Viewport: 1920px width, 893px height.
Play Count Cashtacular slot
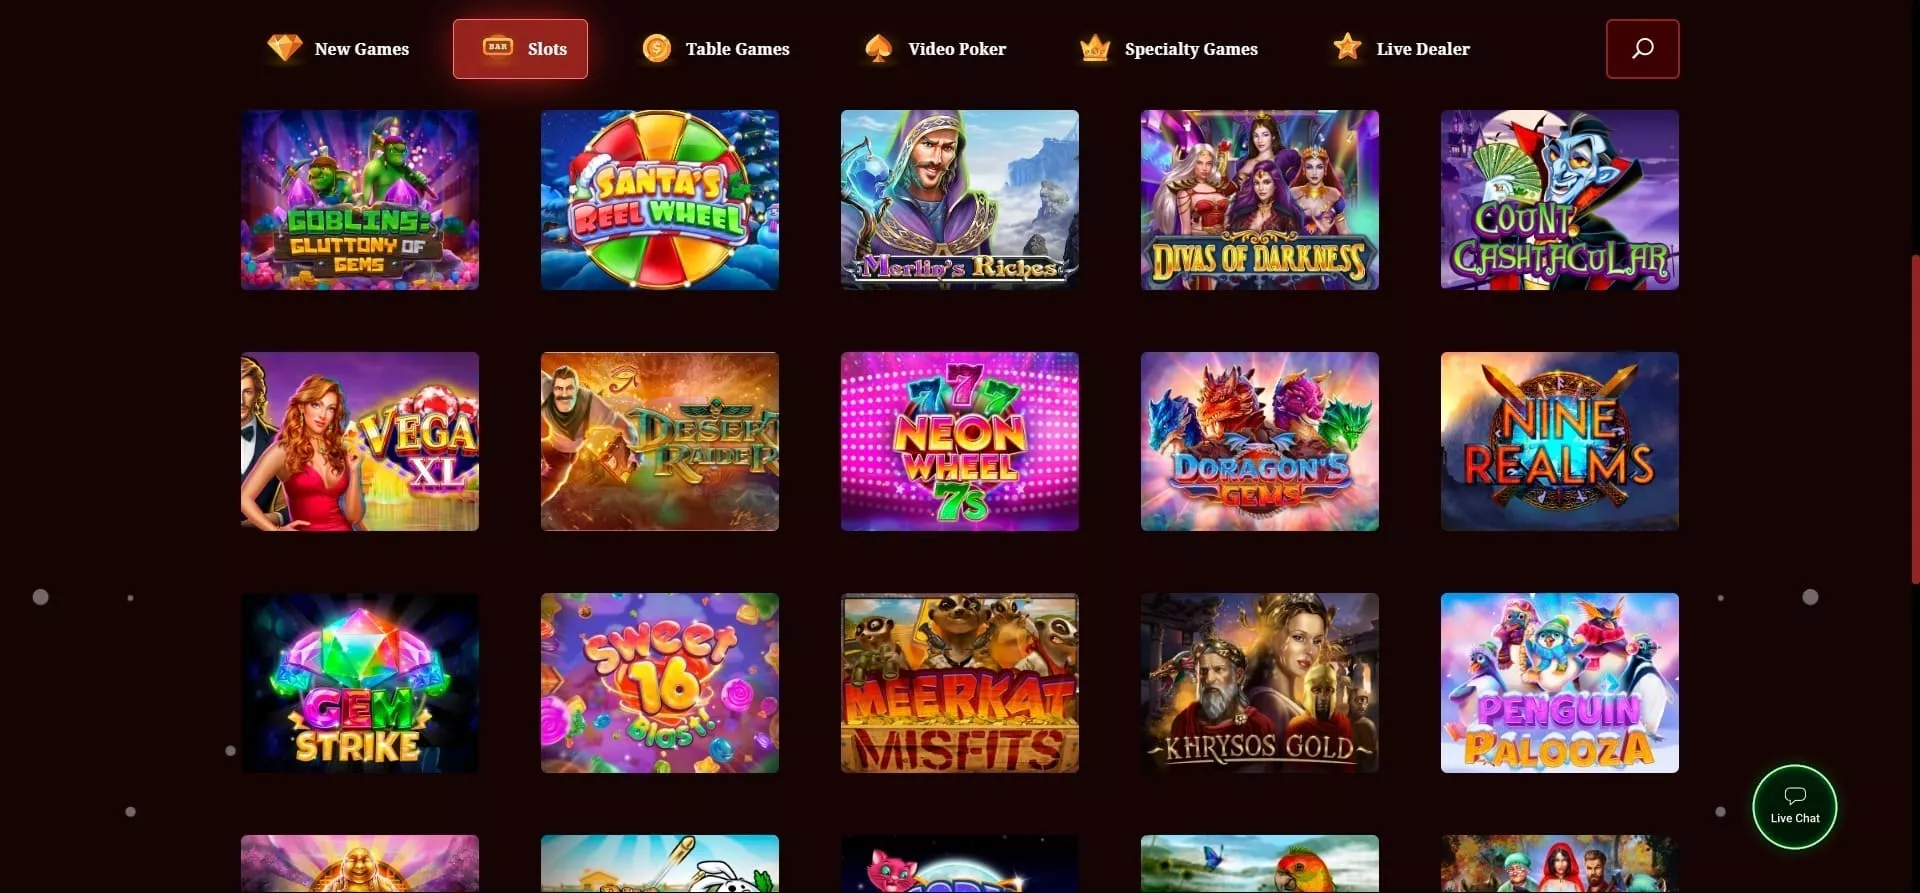tap(1560, 200)
